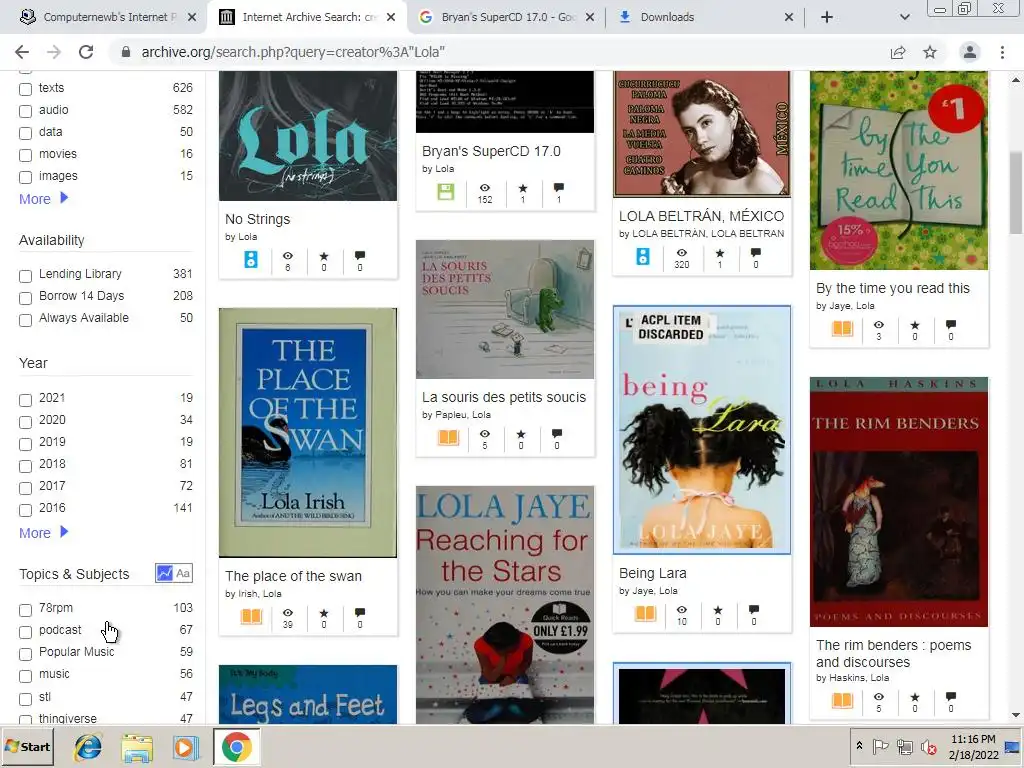Click the audio icon under LOLA BELTRÁN, MÉXICO
Image resolution: width=1024 pixels, height=768 pixels.
(643, 256)
